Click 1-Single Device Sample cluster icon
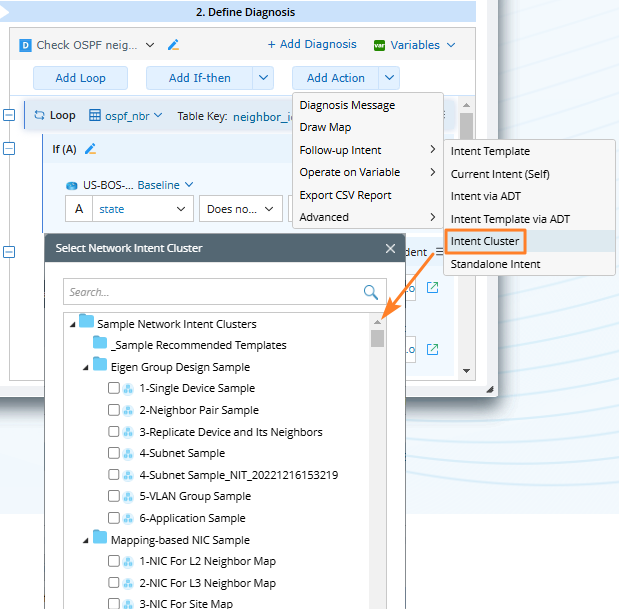This screenshot has height=609, width=619. tap(128, 389)
